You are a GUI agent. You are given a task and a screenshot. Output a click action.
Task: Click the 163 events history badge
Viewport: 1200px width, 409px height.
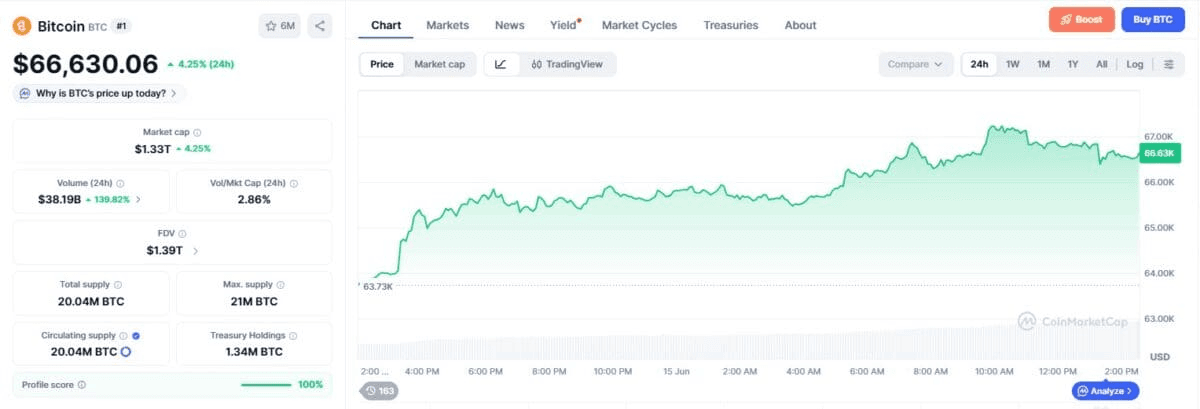click(x=380, y=391)
